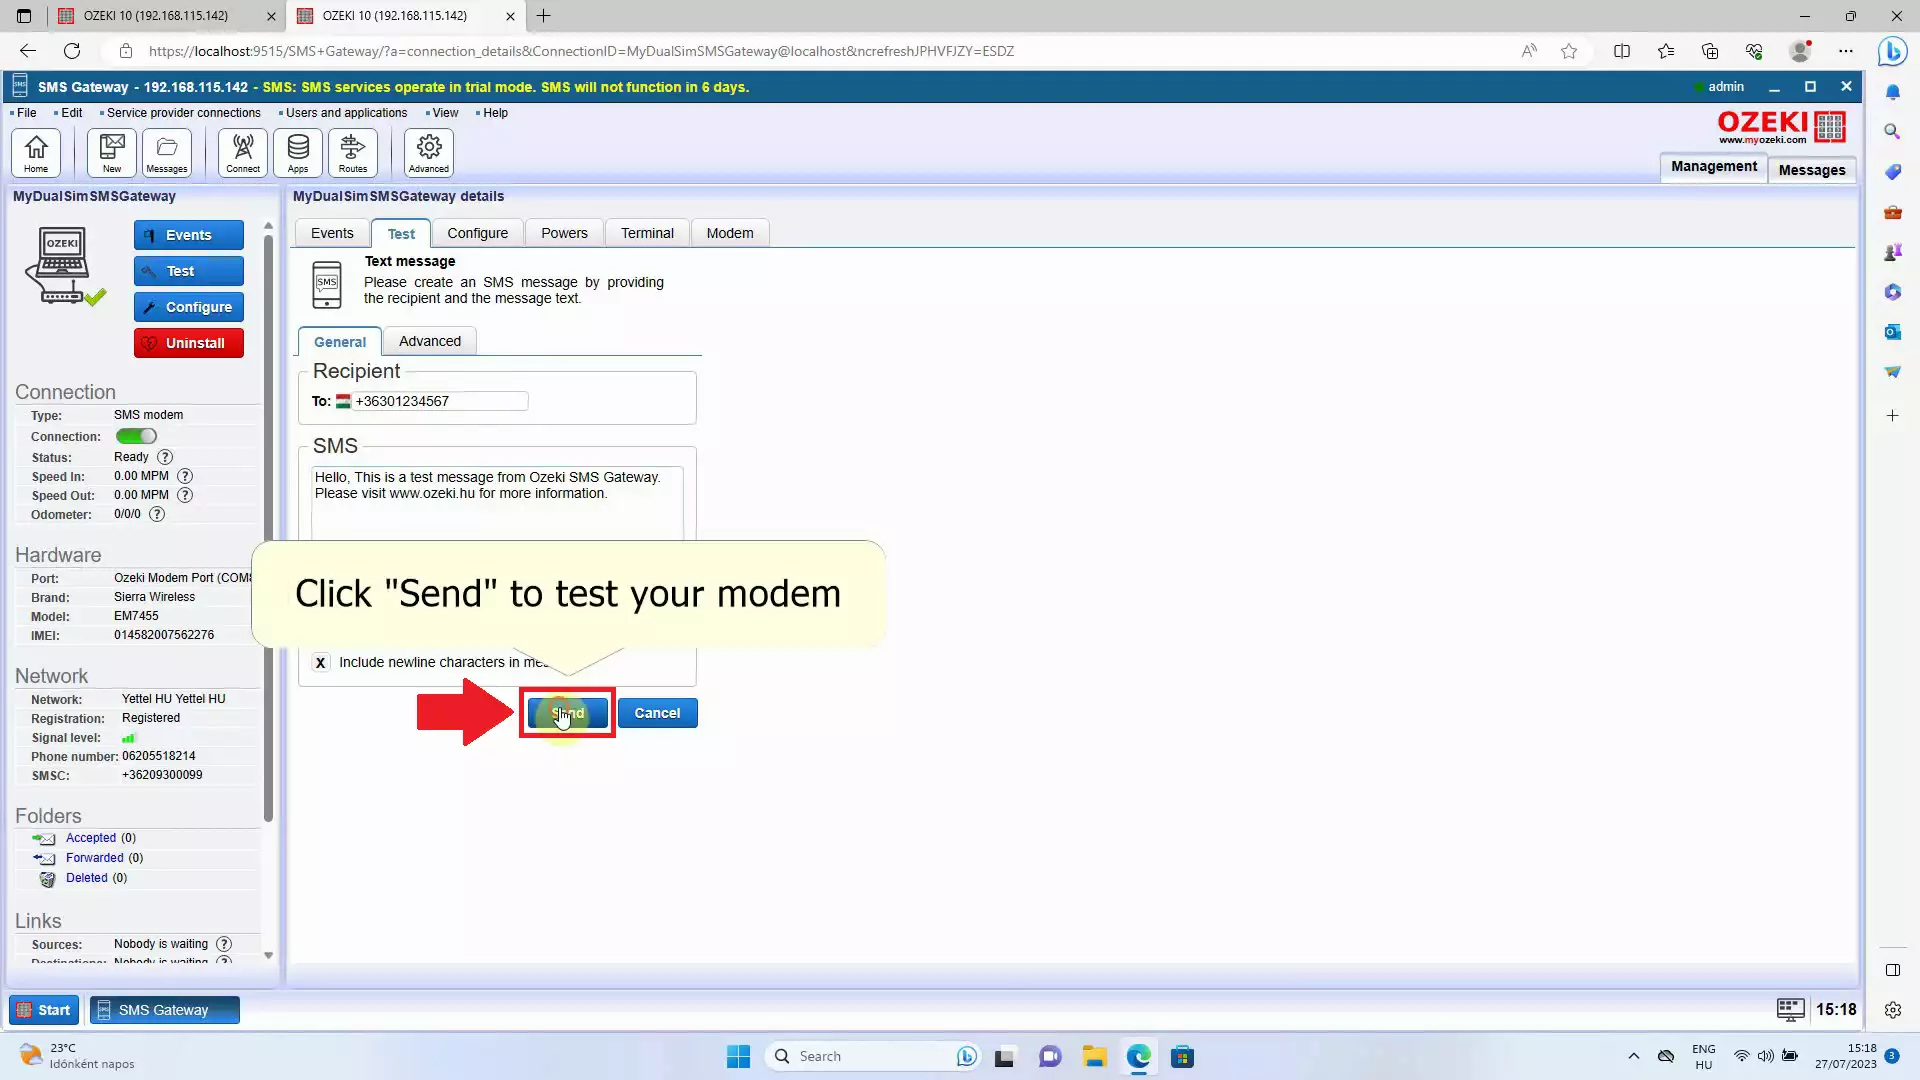The width and height of the screenshot is (1920, 1080).
Task: Click the Advanced icon in toolbar
Action: 427,153
